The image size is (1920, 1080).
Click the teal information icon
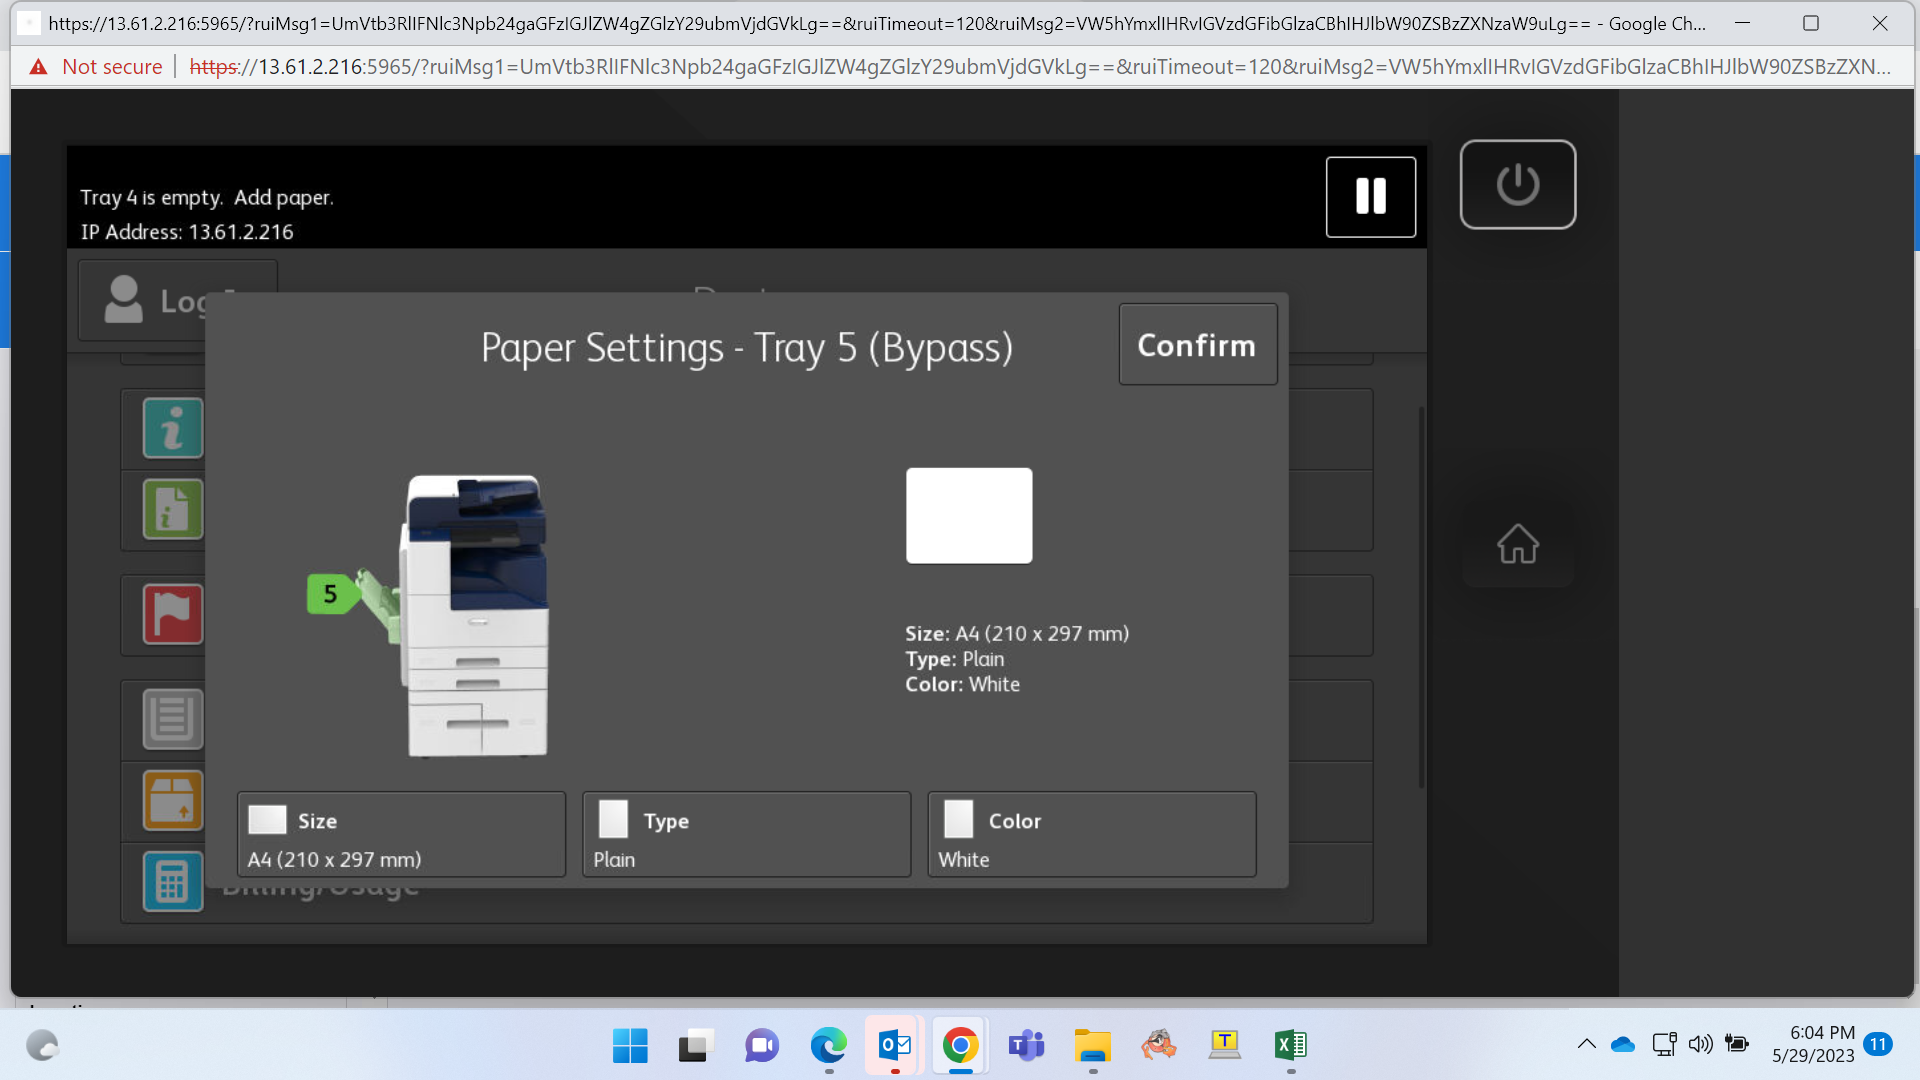(173, 428)
